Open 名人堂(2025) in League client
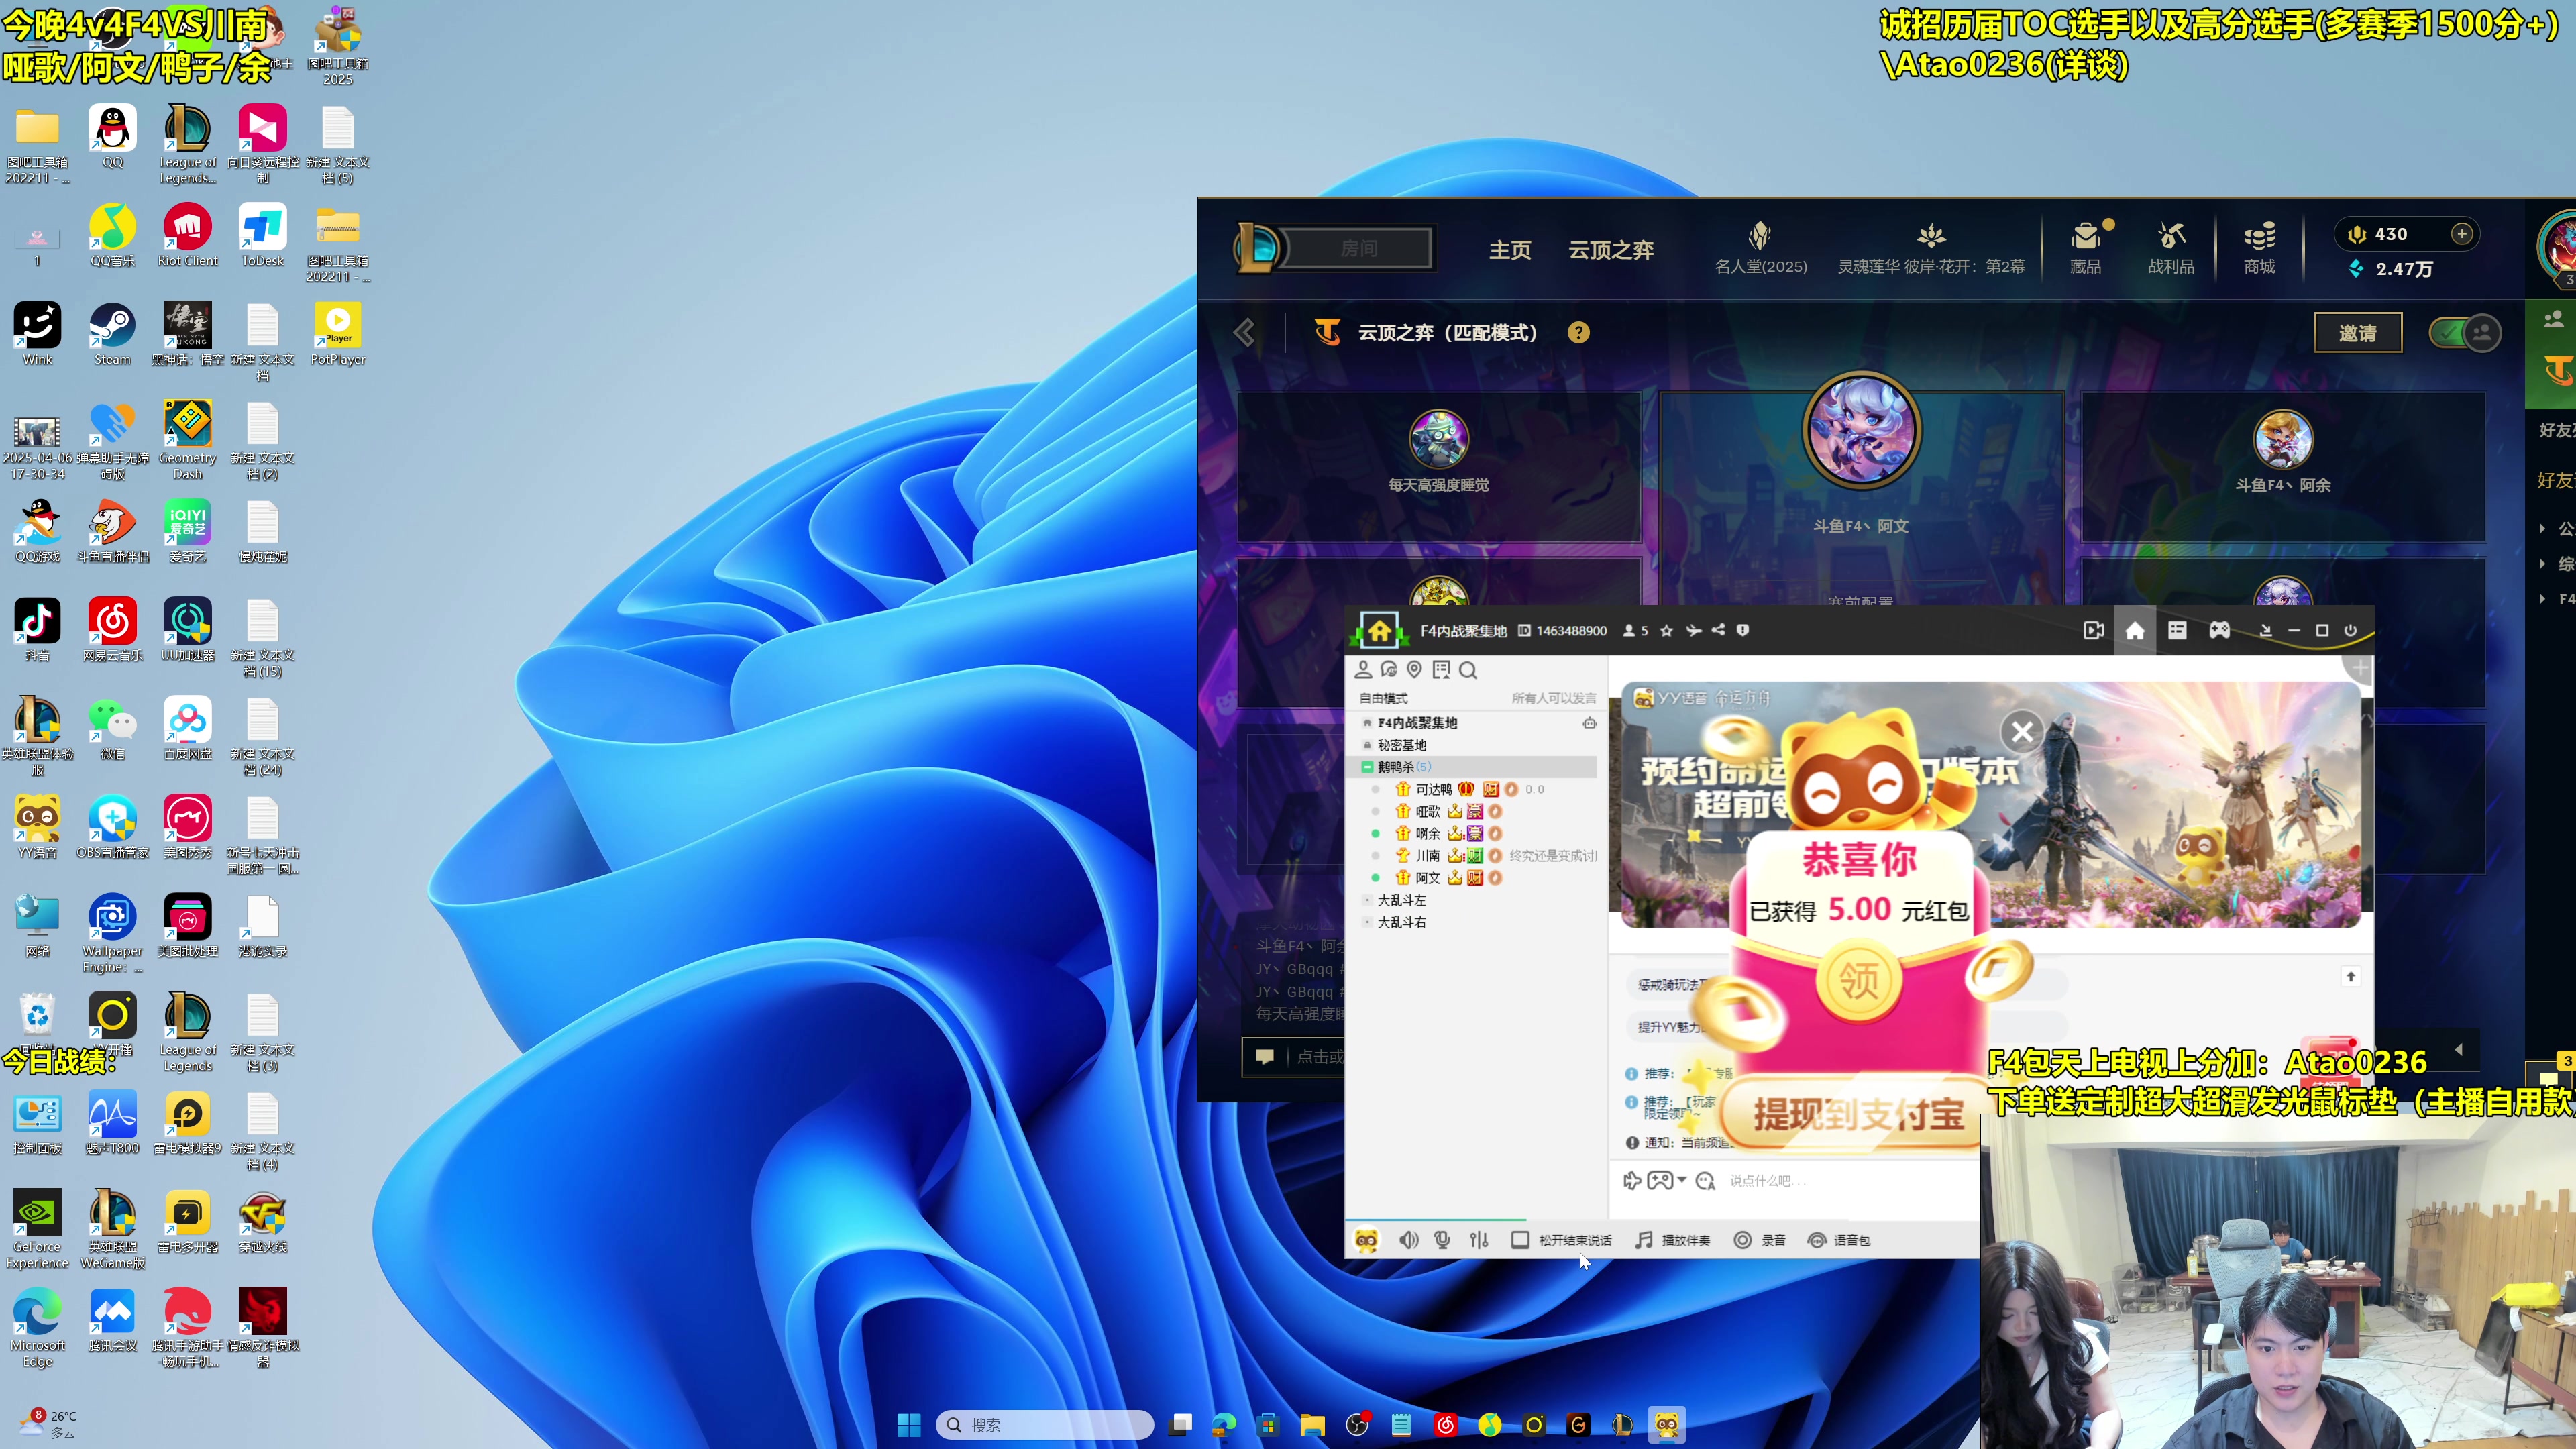Viewport: 2576px width, 1449px height. (1760, 249)
